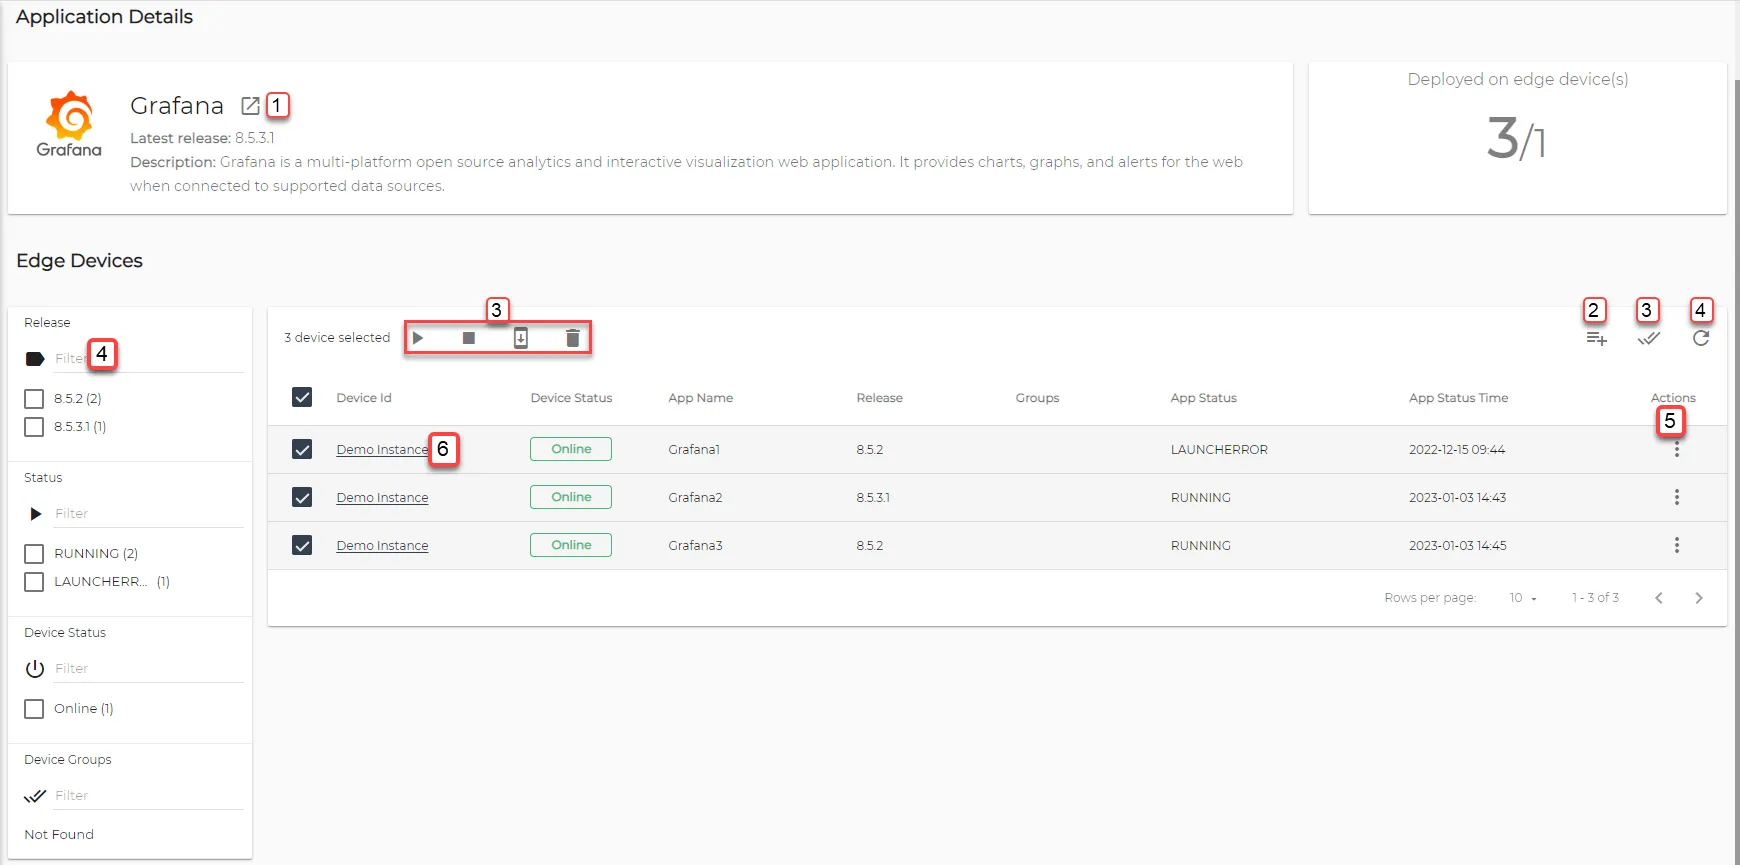1740x865 pixels.
Task: Start the selected devices' application
Action: [x=418, y=338]
